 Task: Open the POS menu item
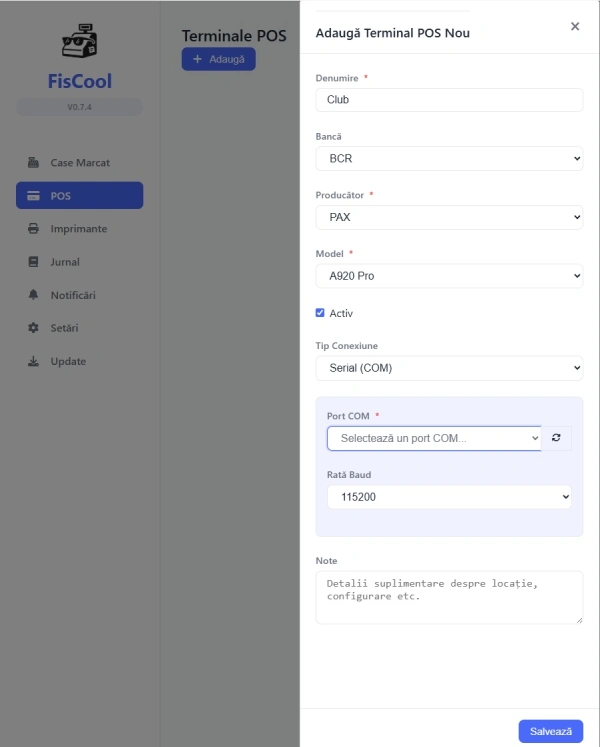(x=80, y=195)
